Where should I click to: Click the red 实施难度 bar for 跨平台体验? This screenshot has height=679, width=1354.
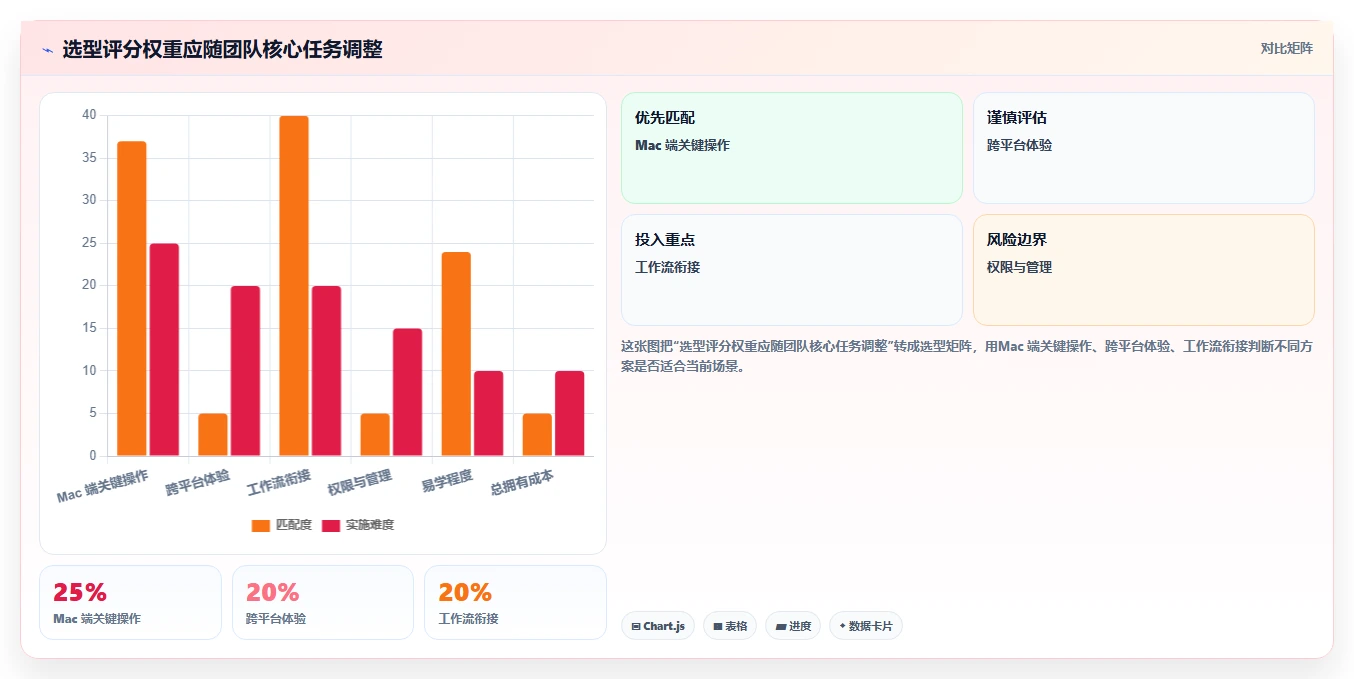245,371
